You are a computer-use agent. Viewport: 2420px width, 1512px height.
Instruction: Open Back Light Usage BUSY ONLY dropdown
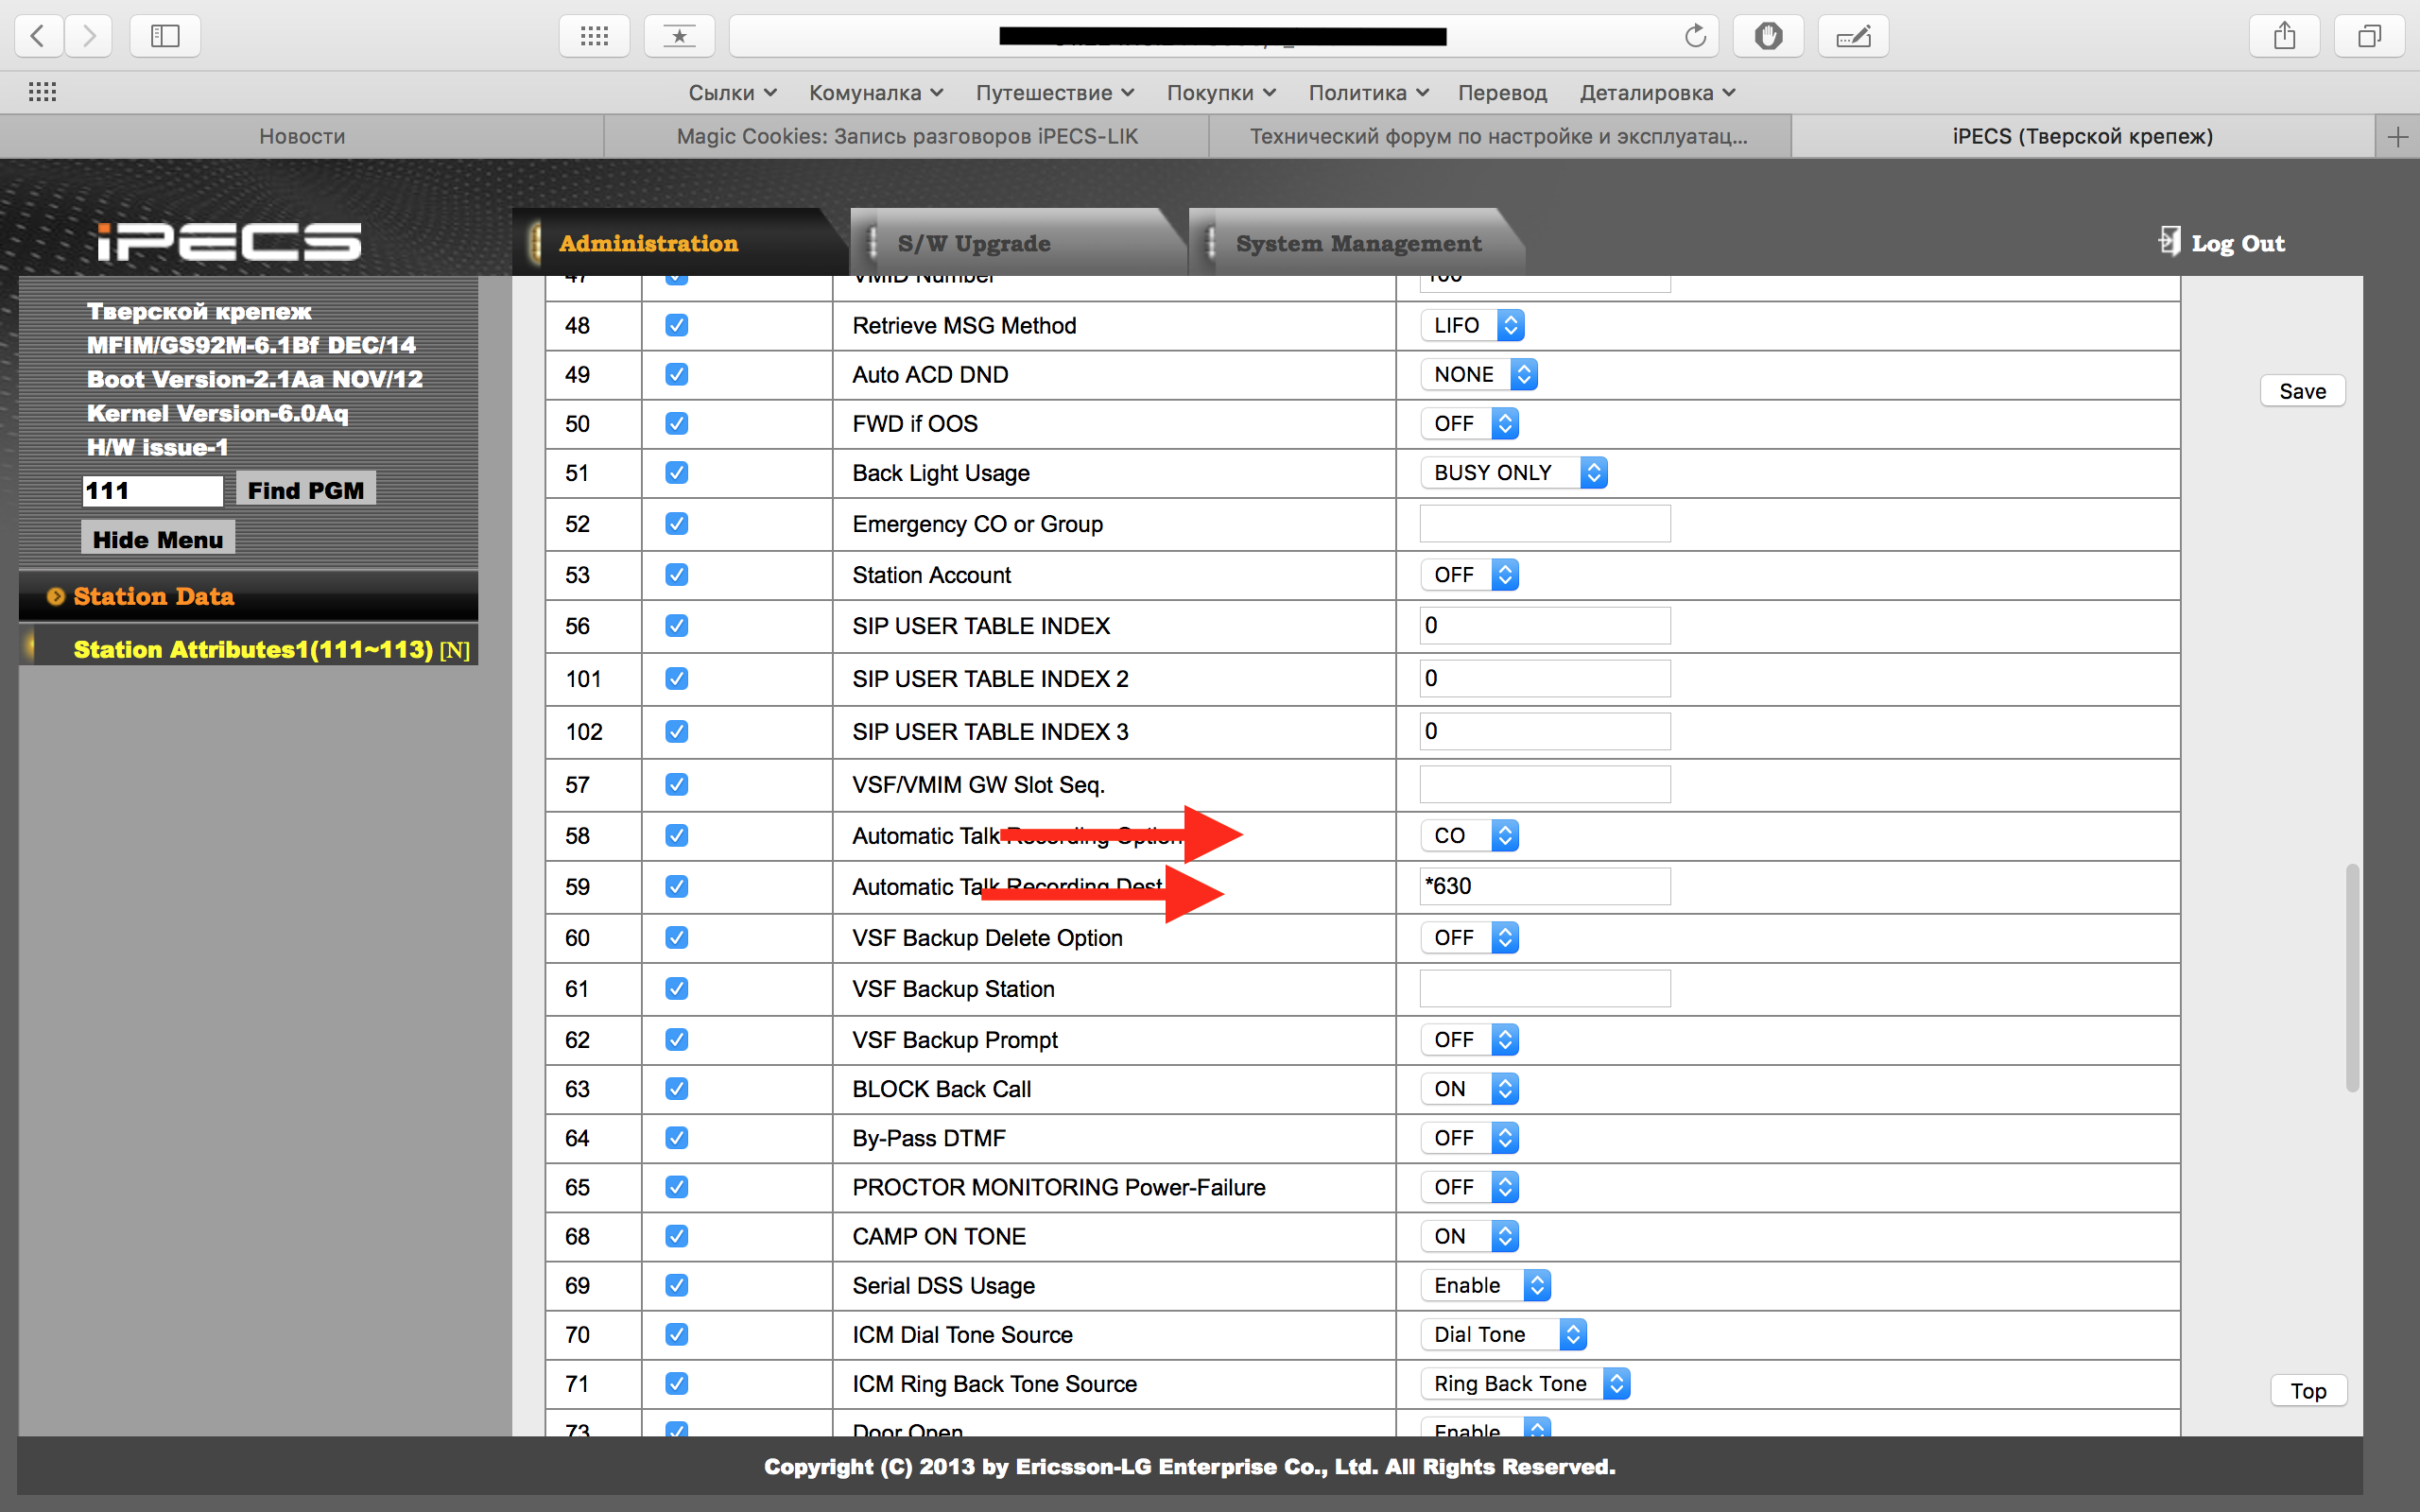coord(1513,473)
